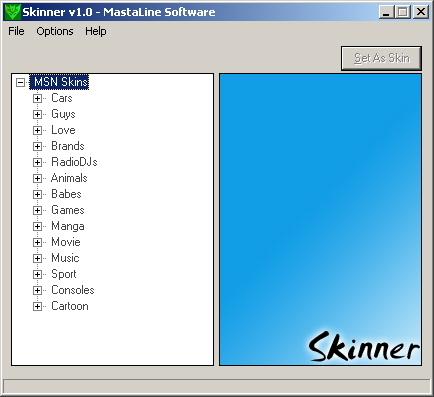Select the Guys tree item
The image size is (434, 397).
(x=63, y=114)
